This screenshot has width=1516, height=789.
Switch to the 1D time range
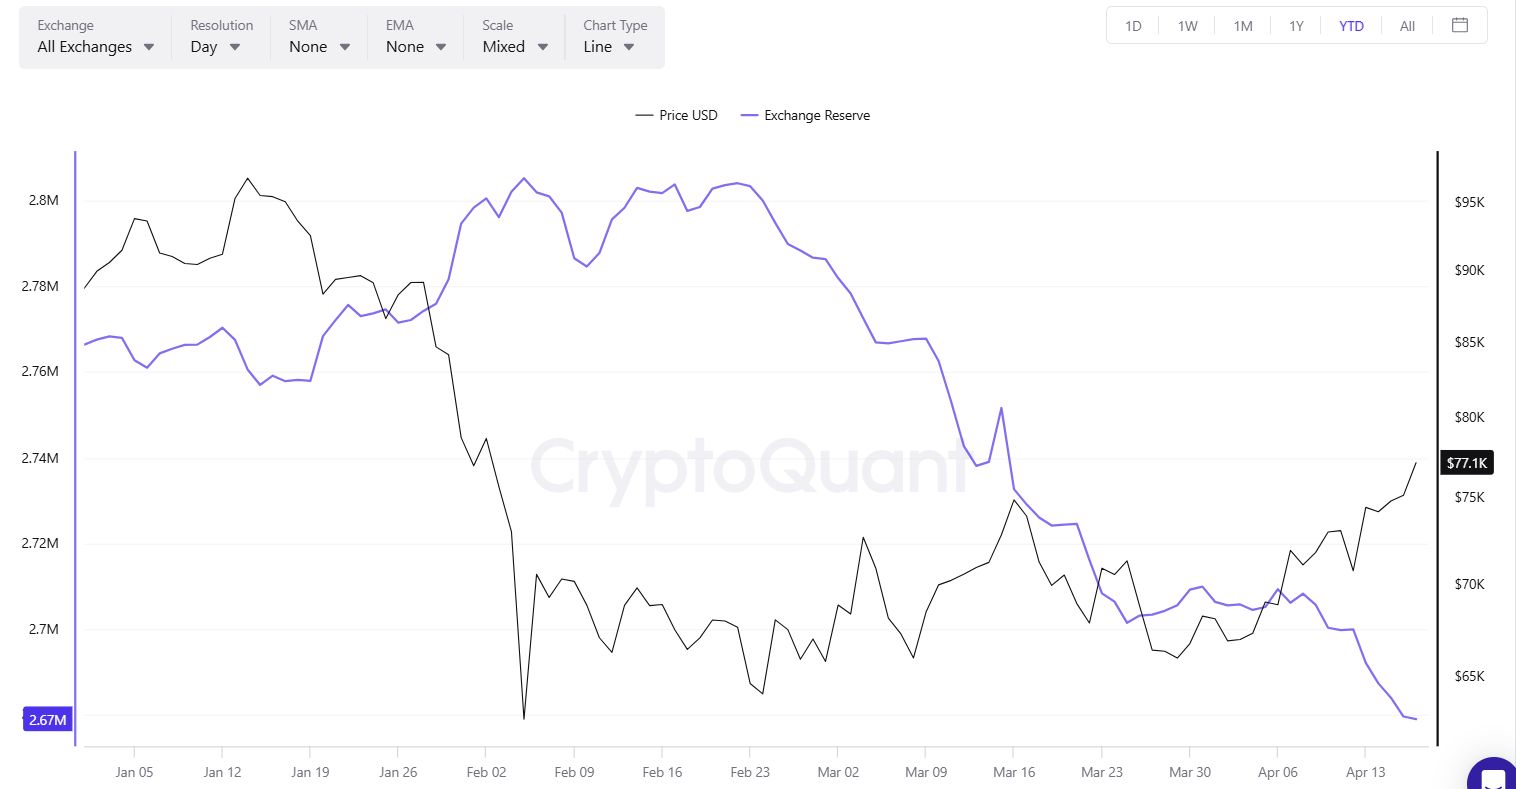[1132, 26]
